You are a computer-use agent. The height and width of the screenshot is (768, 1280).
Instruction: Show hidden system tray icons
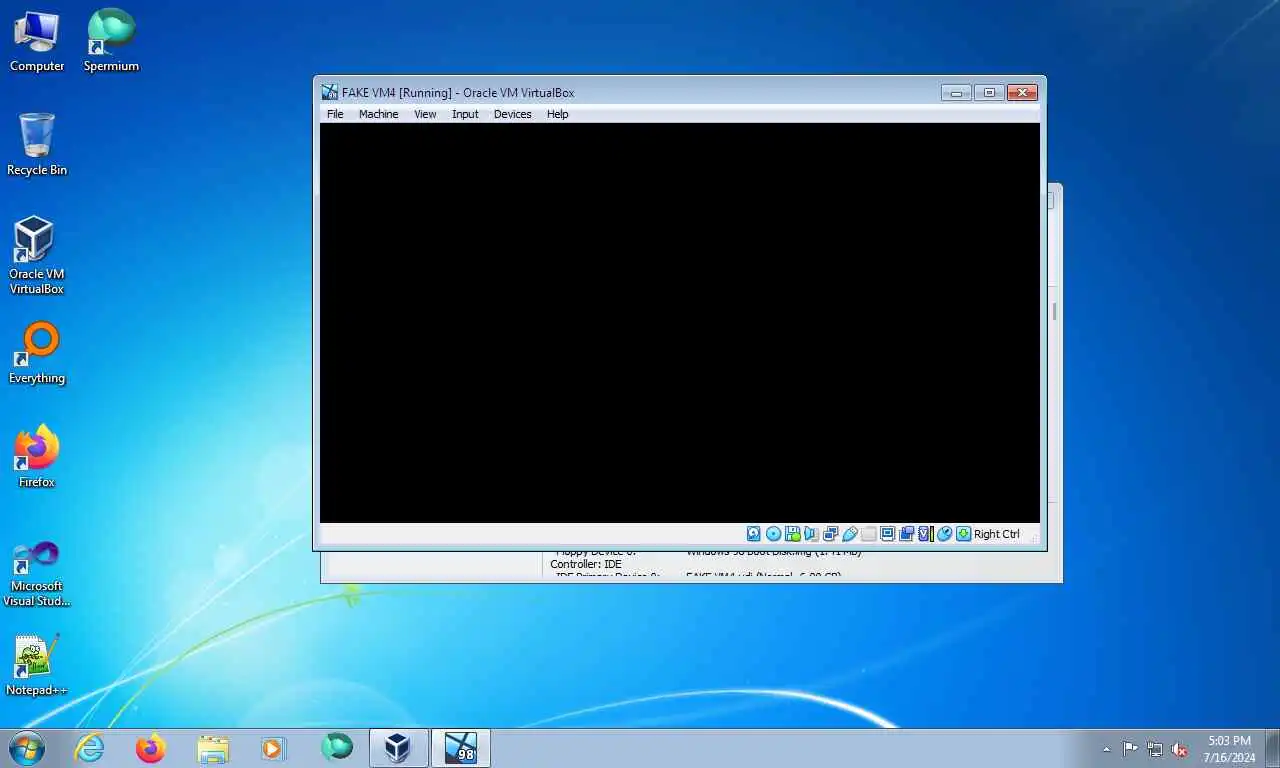pos(1106,749)
